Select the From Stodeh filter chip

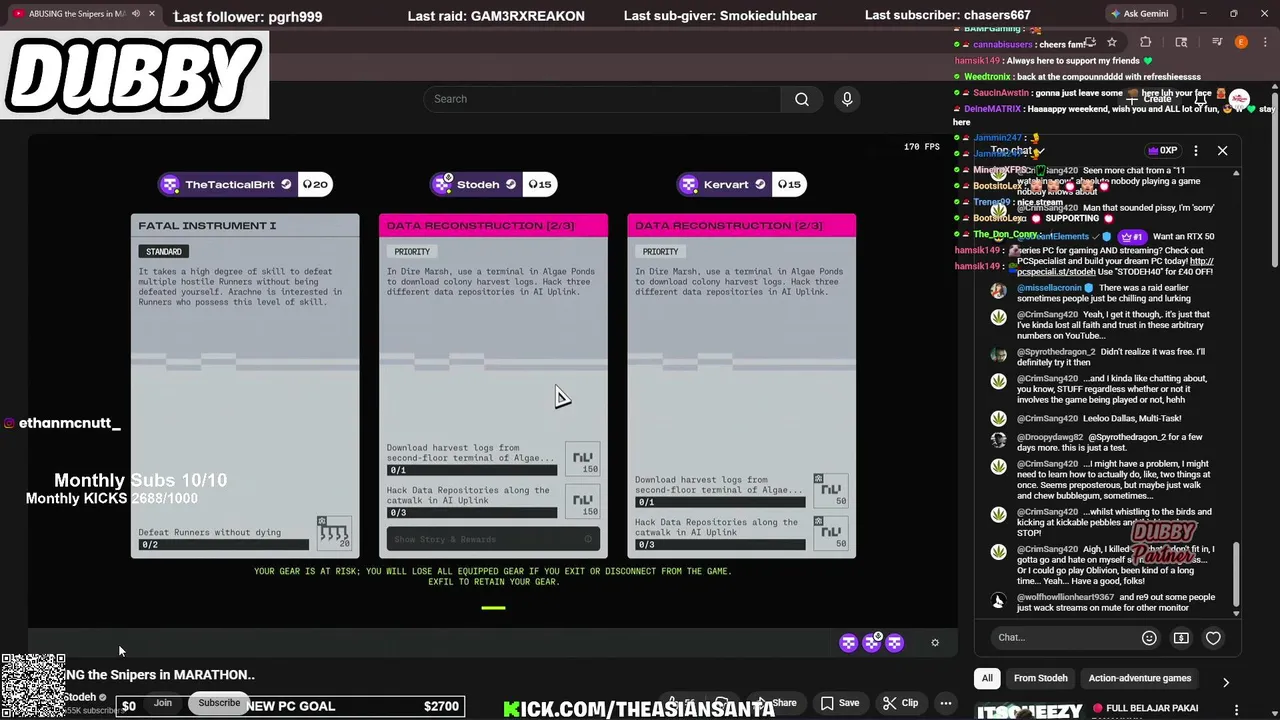1040,678
